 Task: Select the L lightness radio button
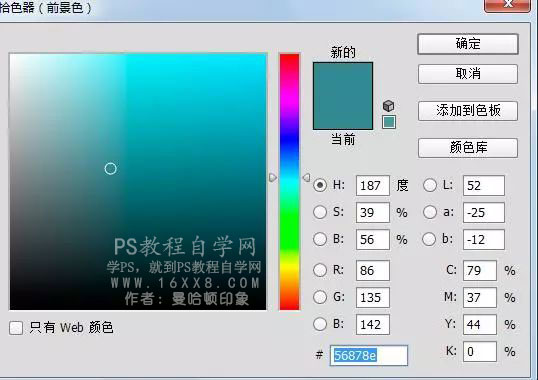(430, 185)
